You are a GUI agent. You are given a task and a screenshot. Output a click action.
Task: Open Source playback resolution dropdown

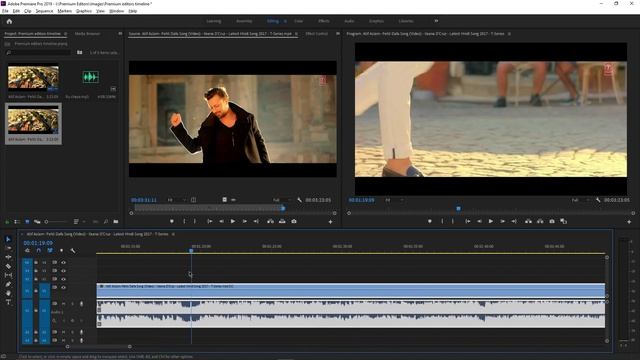click(x=282, y=200)
